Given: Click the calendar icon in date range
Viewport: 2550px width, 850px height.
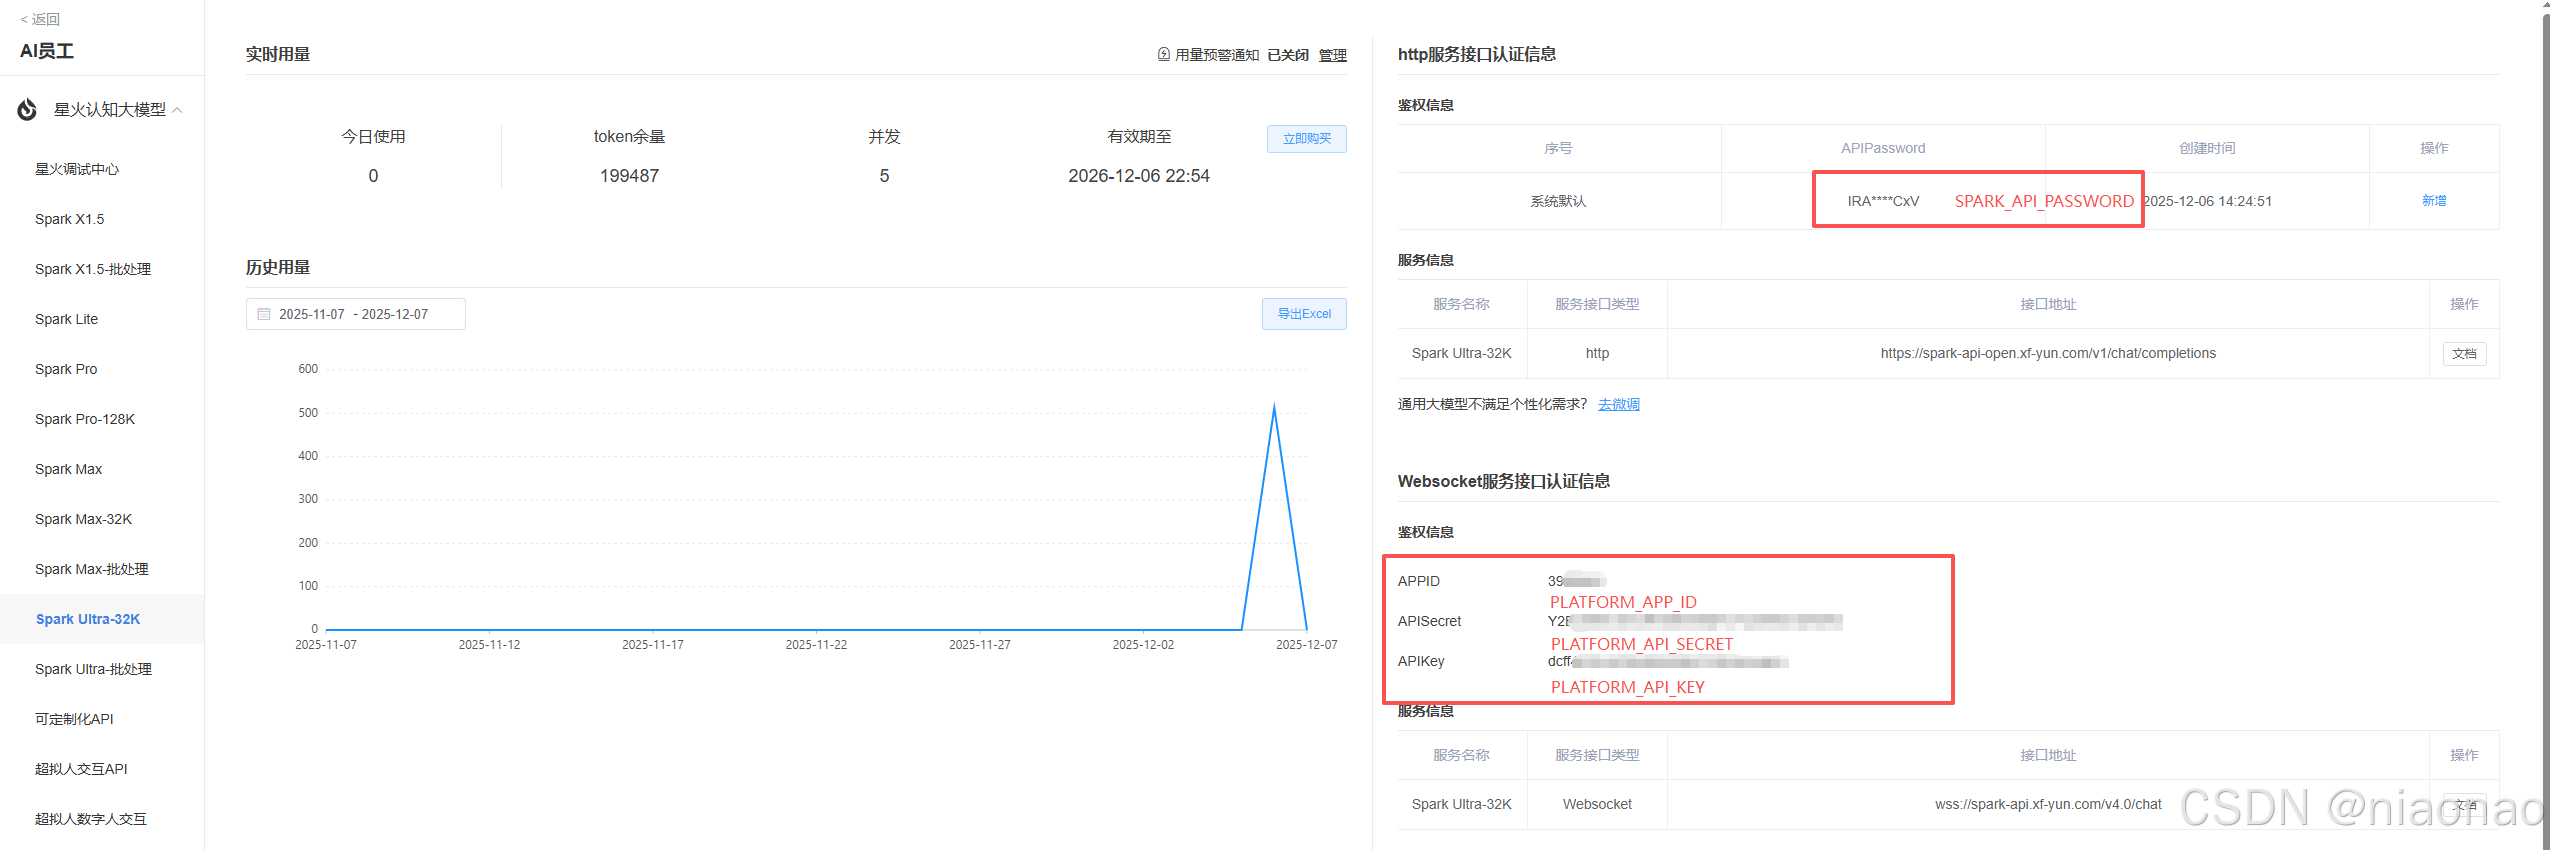Looking at the screenshot, I should coord(264,314).
